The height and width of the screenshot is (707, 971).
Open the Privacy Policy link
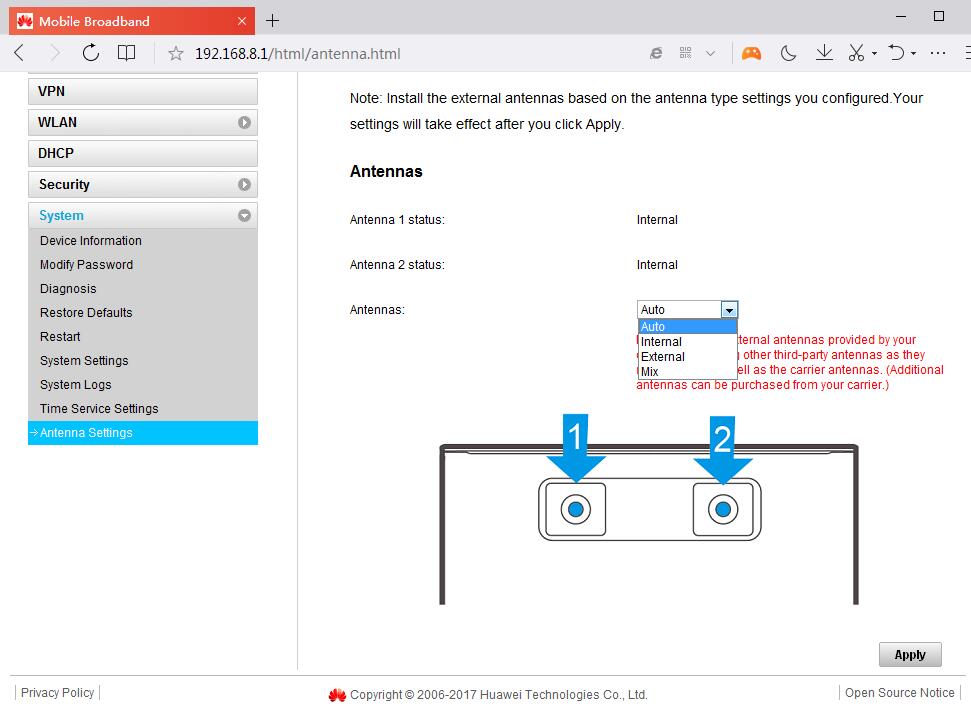58,692
